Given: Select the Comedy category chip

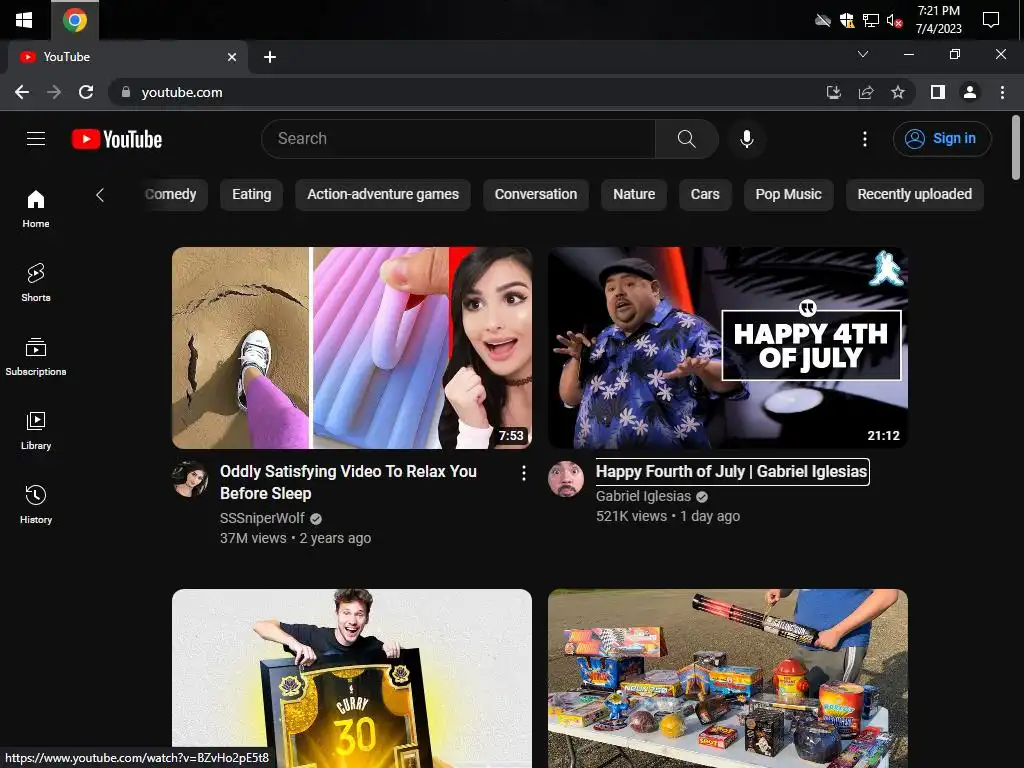Looking at the screenshot, I should point(171,195).
